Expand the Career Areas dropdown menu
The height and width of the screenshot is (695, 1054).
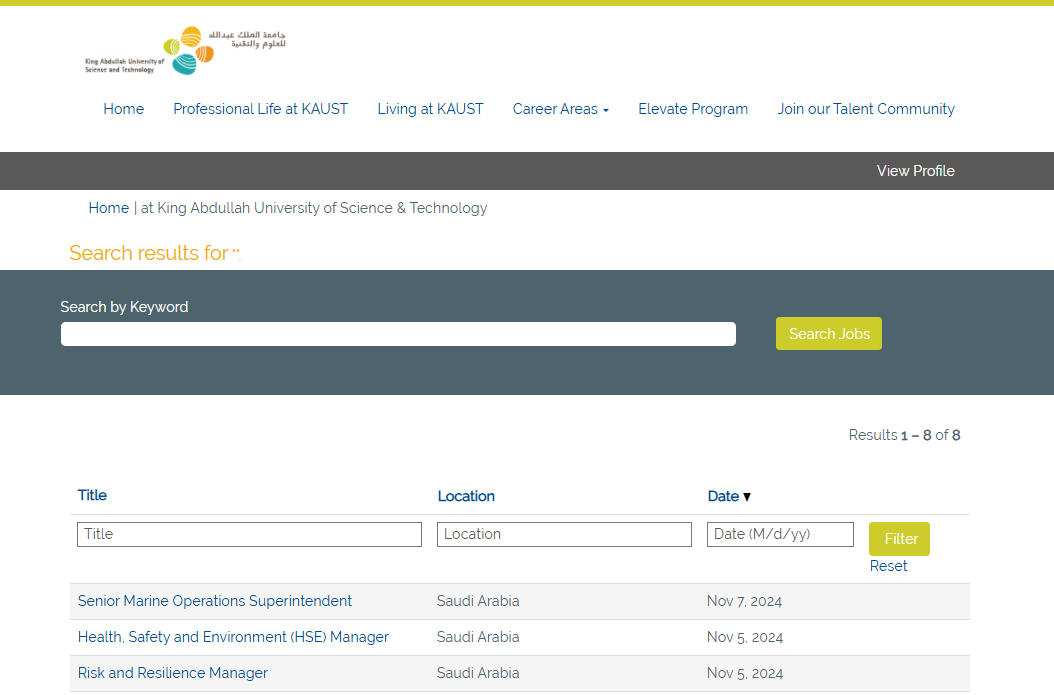(x=561, y=109)
